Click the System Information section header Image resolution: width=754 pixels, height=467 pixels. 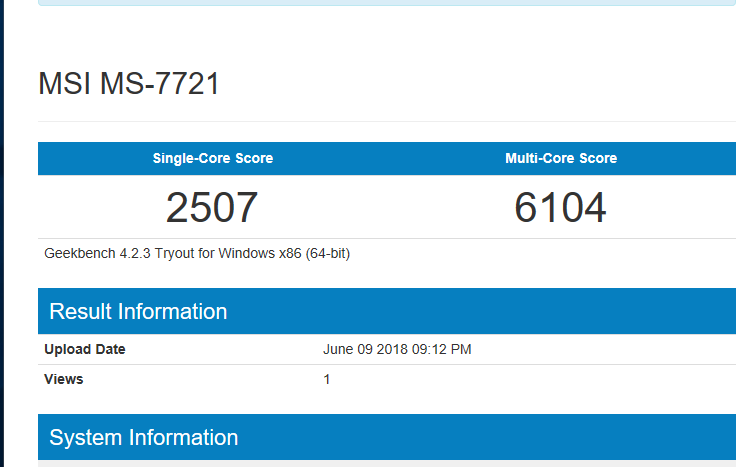387,437
